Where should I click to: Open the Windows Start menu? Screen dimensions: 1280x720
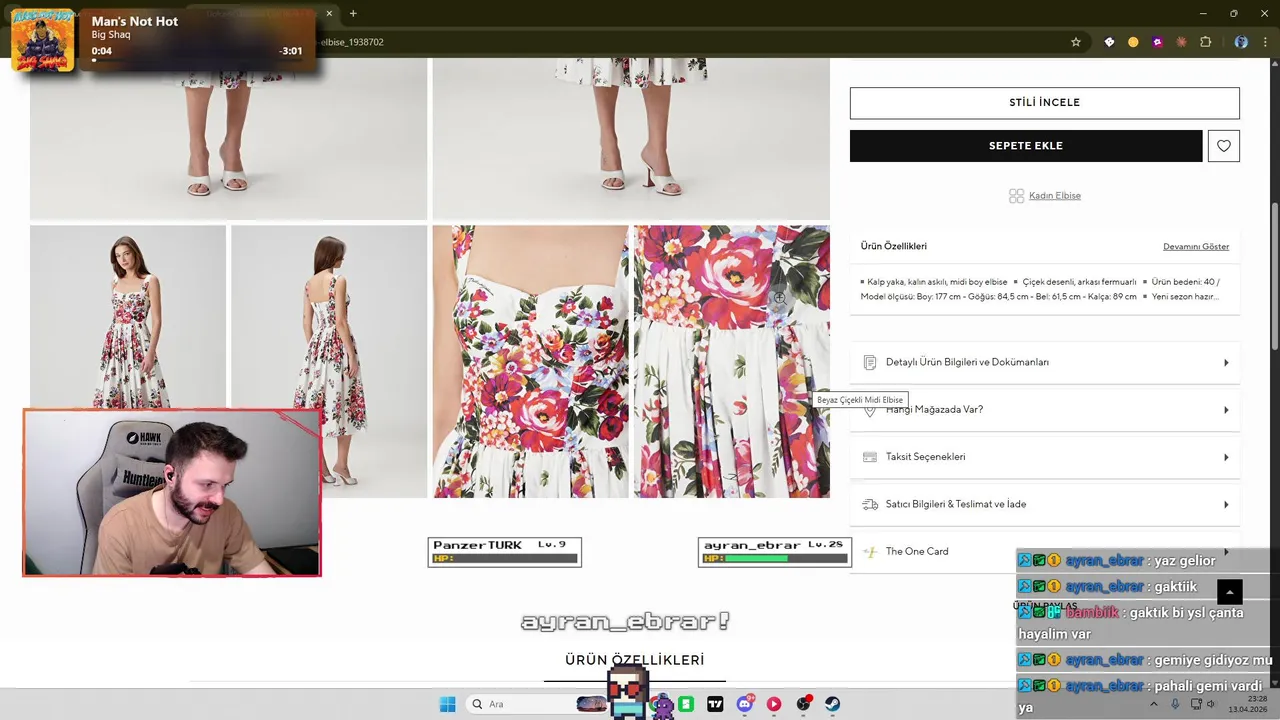pos(447,704)
